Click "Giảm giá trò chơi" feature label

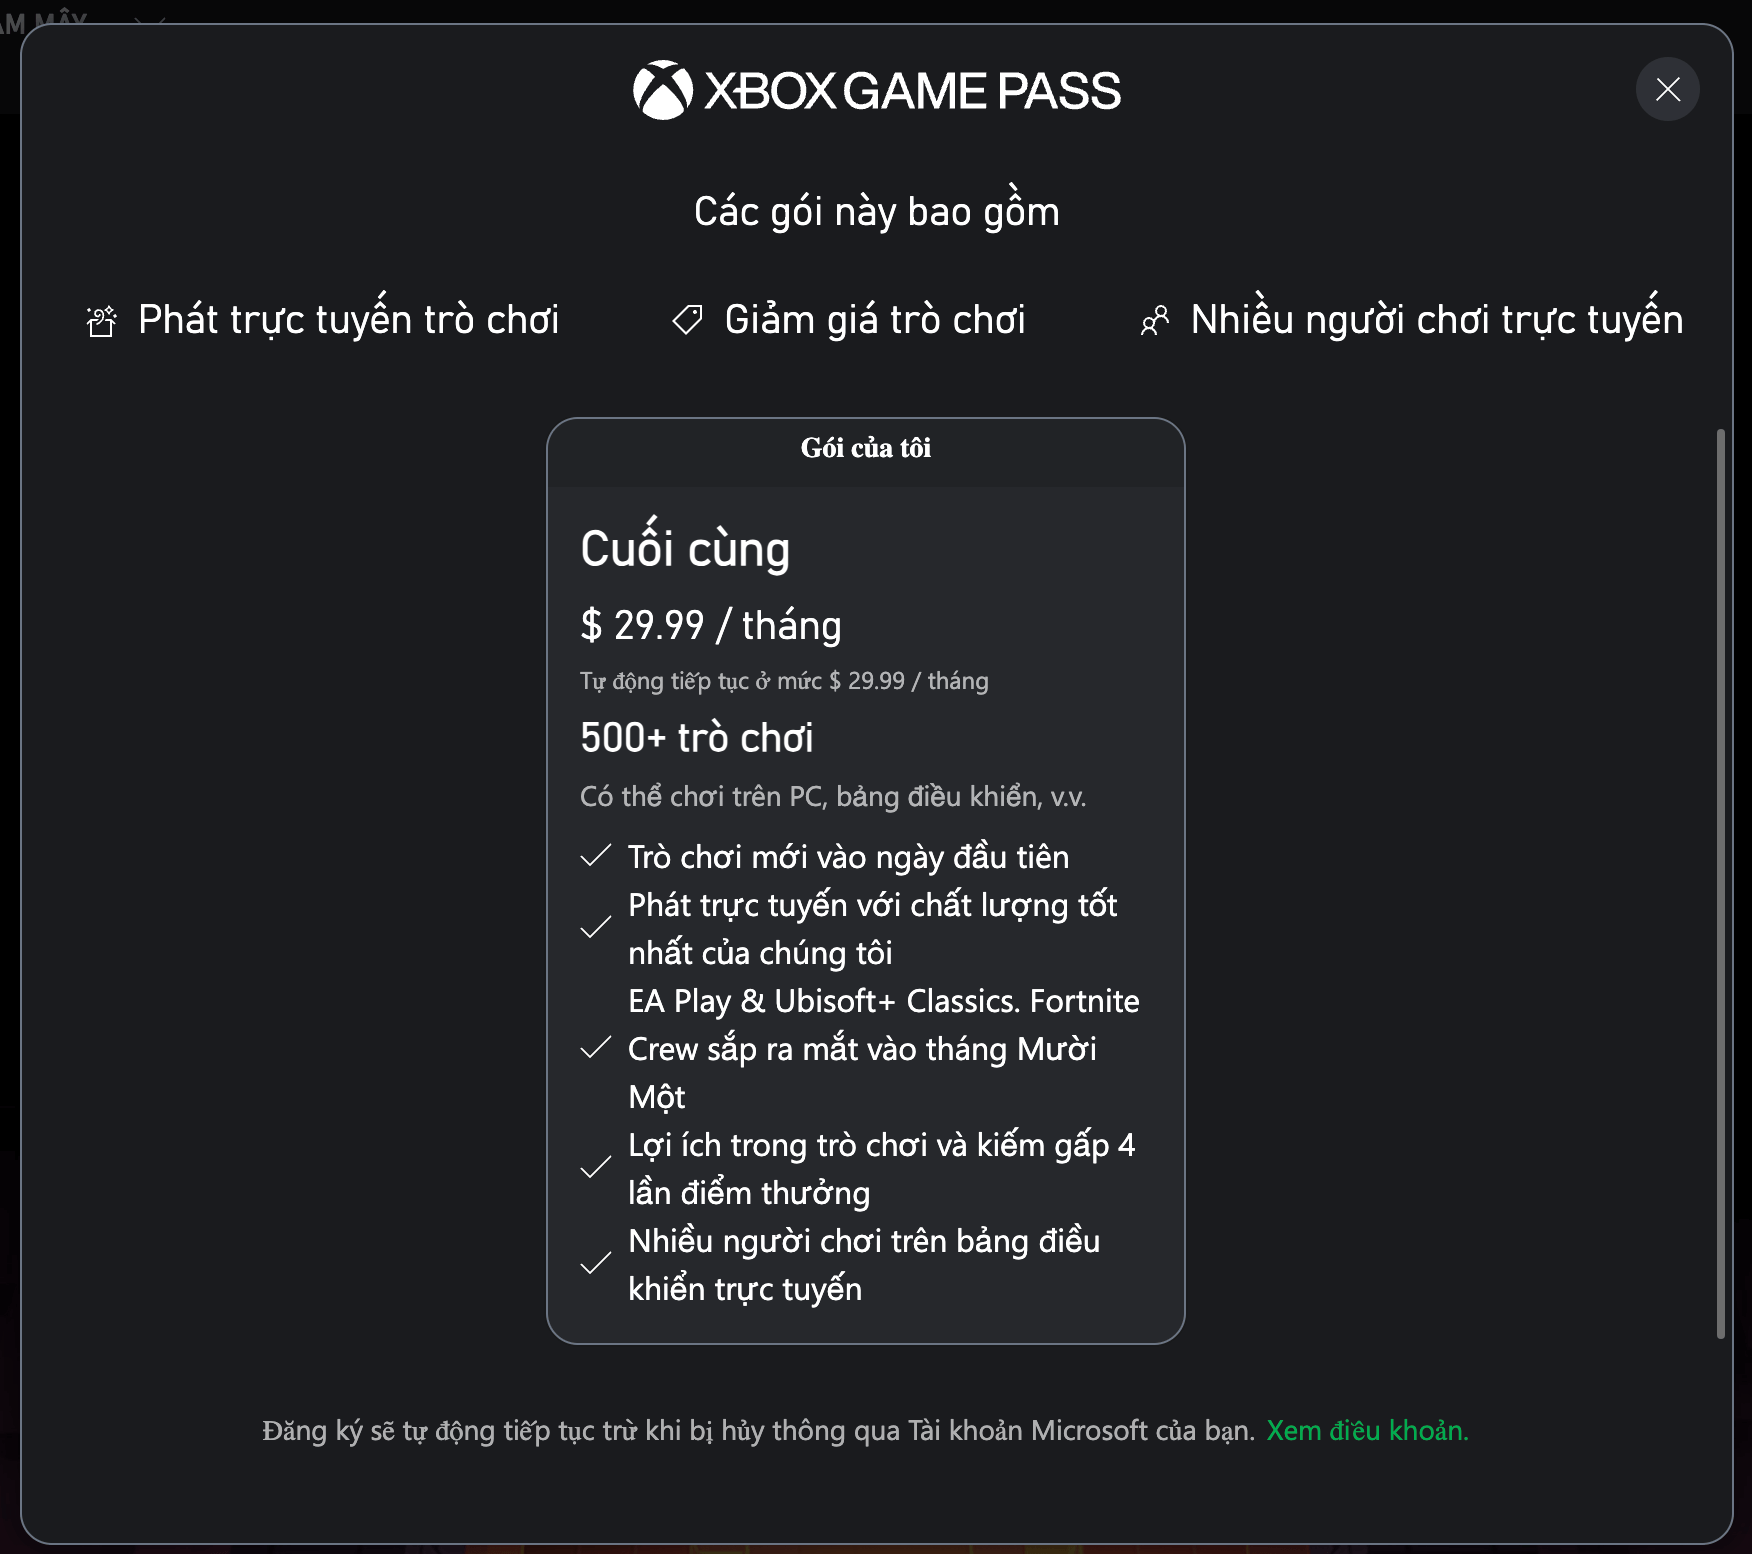(875, 320)
